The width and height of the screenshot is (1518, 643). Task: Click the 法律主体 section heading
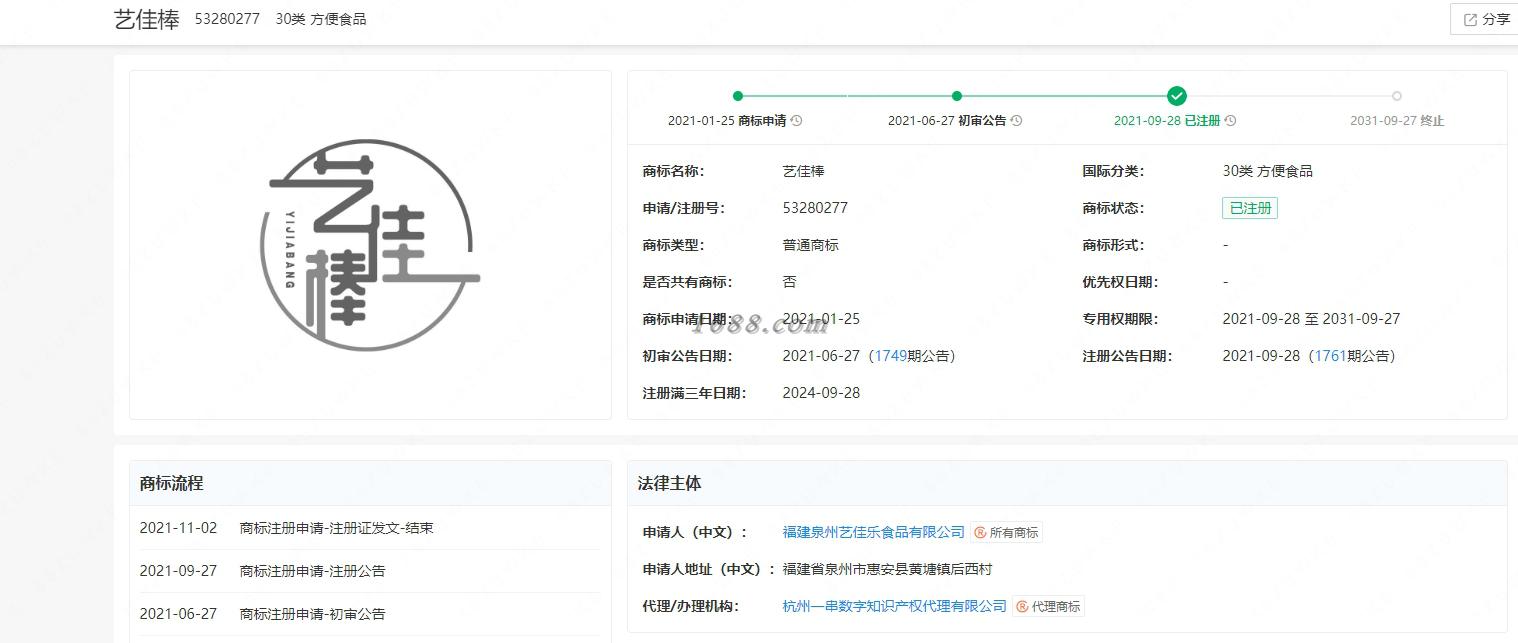[670, 483]
